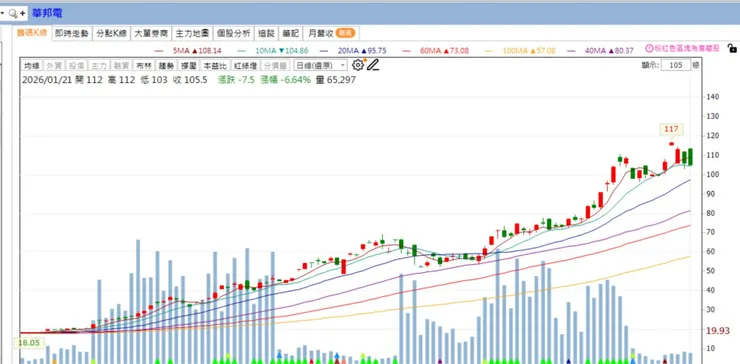Click the 5MA legend line swatch
Image resolution: width=740 pixels, height=364 pixels.
click(x=159, y=51)
